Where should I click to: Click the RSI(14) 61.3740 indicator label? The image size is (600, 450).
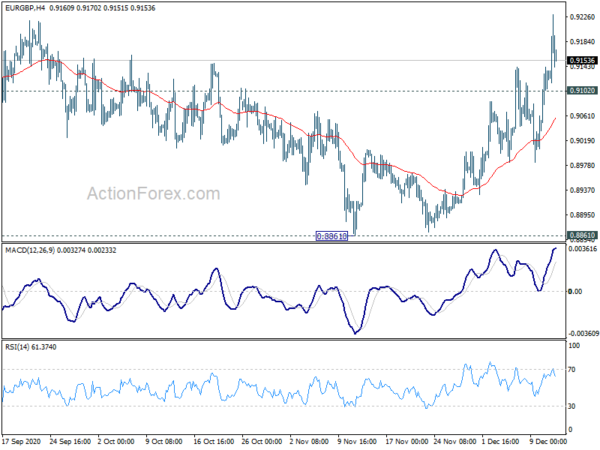[31, 347]
